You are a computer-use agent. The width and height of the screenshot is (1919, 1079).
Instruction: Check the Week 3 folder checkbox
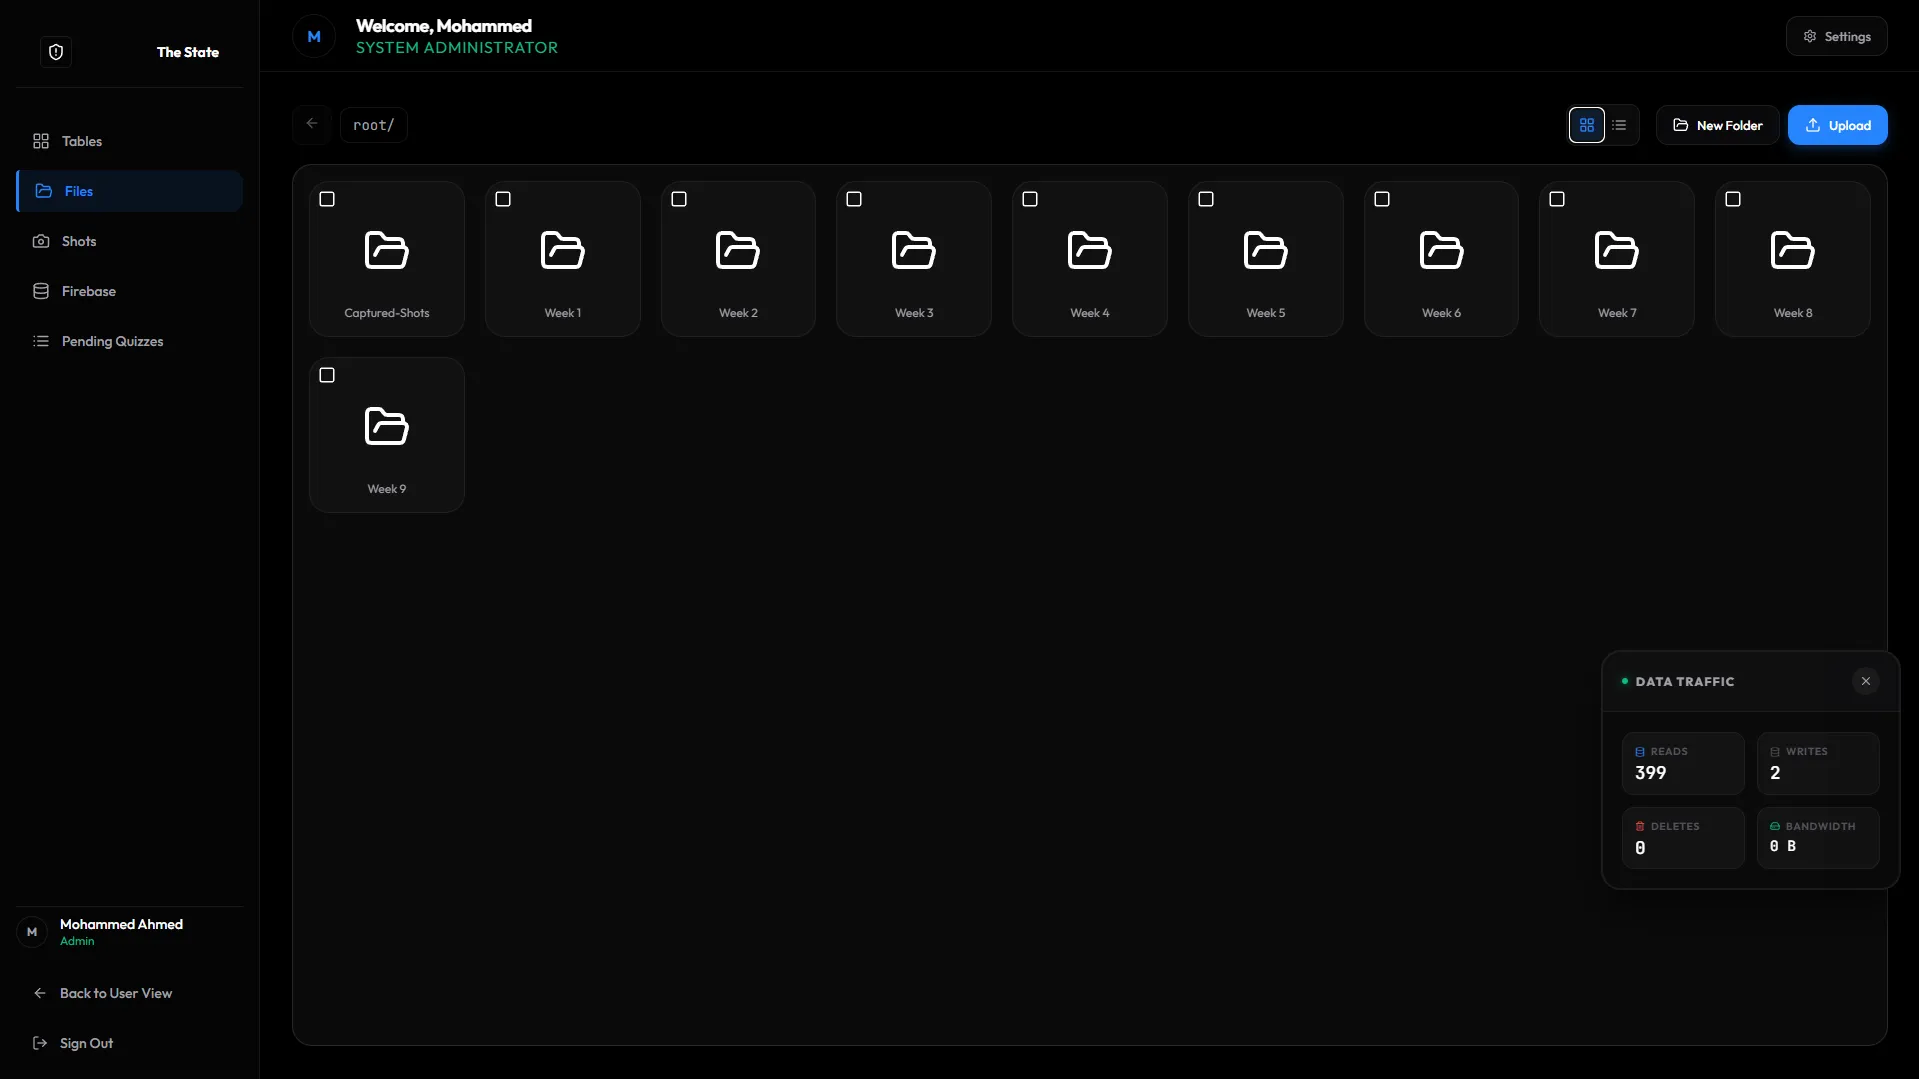pyautogui.click(x=854, y=199)
